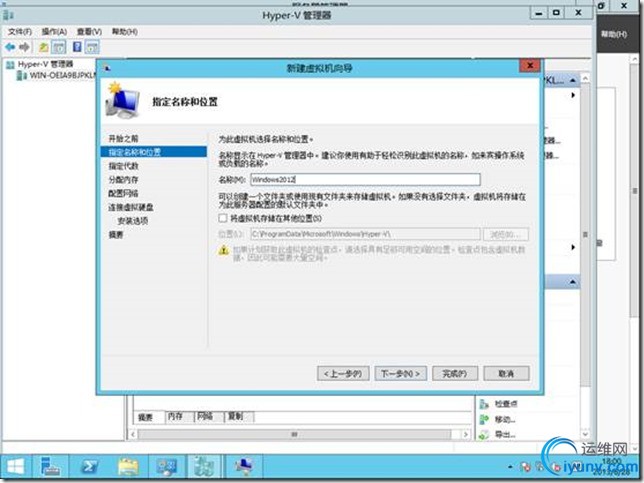Screen dimensions: 644x483
Task: Click left arrow of horizontal scrollbar
Action: pos(133,435)
